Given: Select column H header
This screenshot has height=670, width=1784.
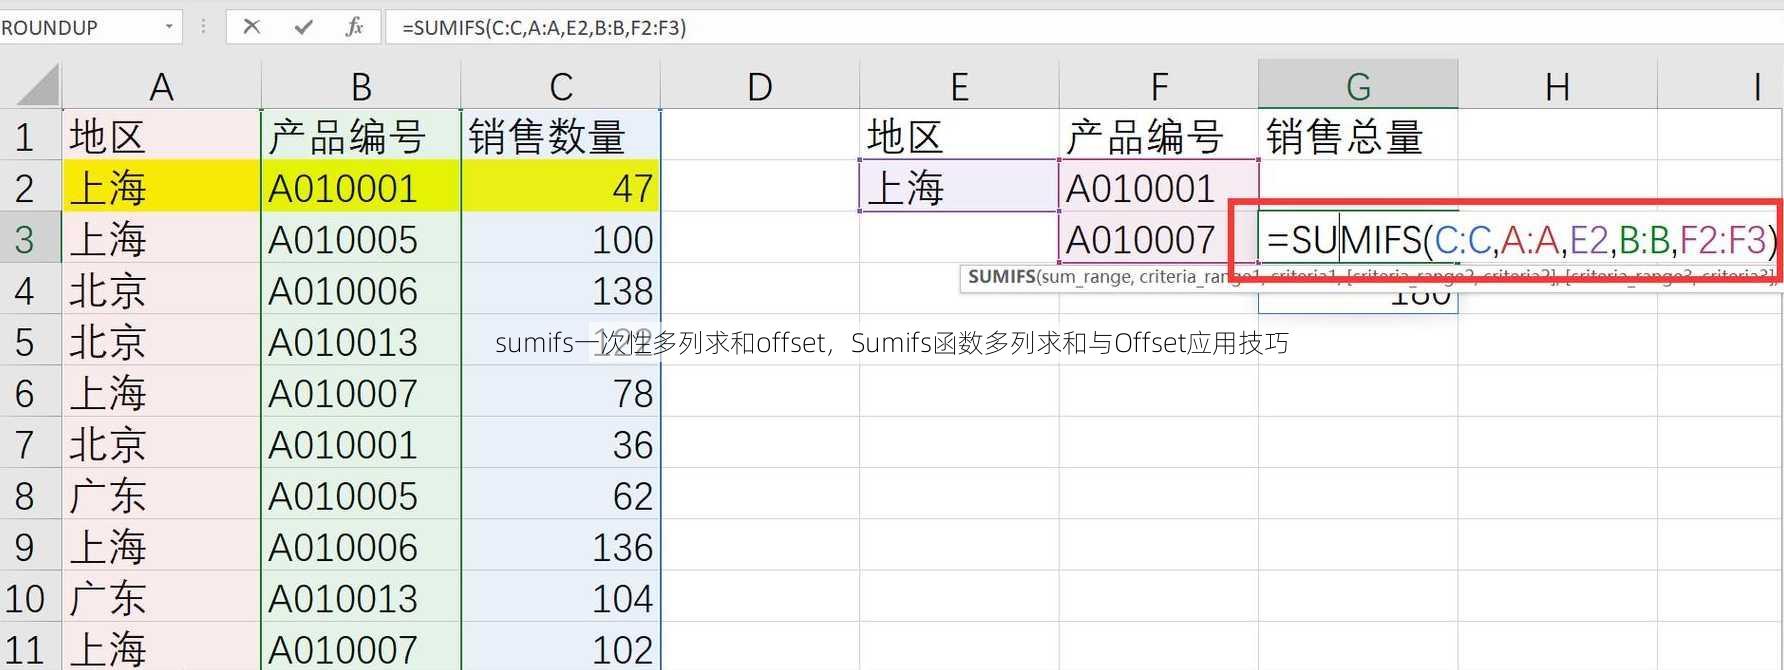Looking at the screenshot, I should point(1557,86).
